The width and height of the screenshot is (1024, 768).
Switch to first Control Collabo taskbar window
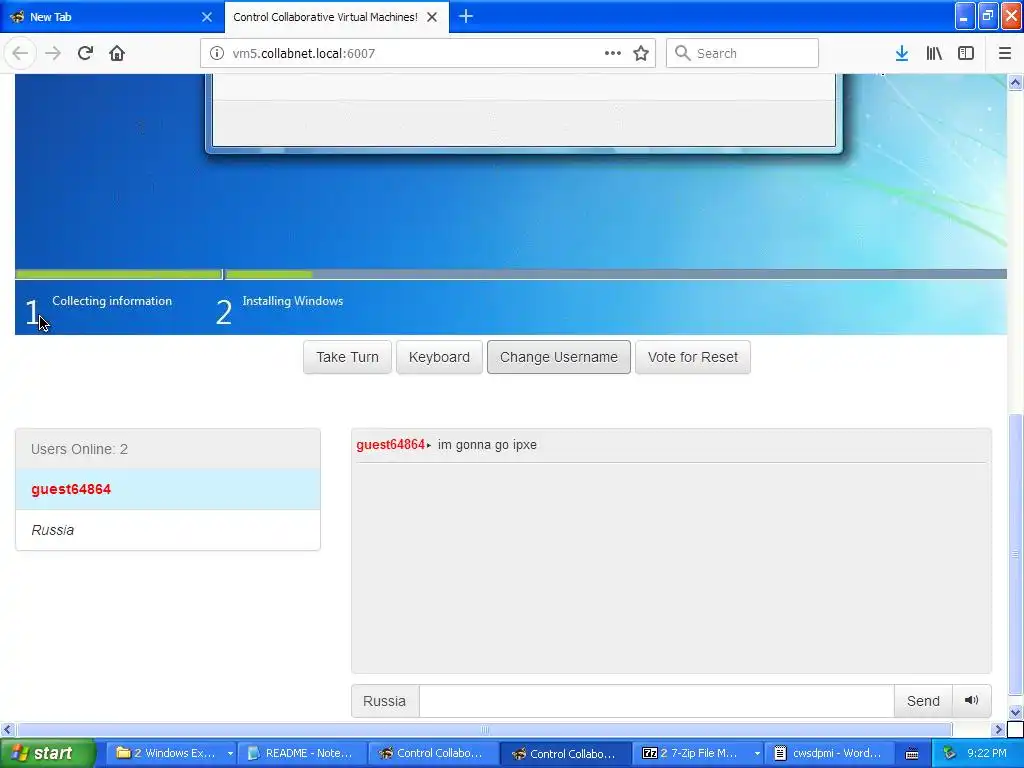point(433,753)
